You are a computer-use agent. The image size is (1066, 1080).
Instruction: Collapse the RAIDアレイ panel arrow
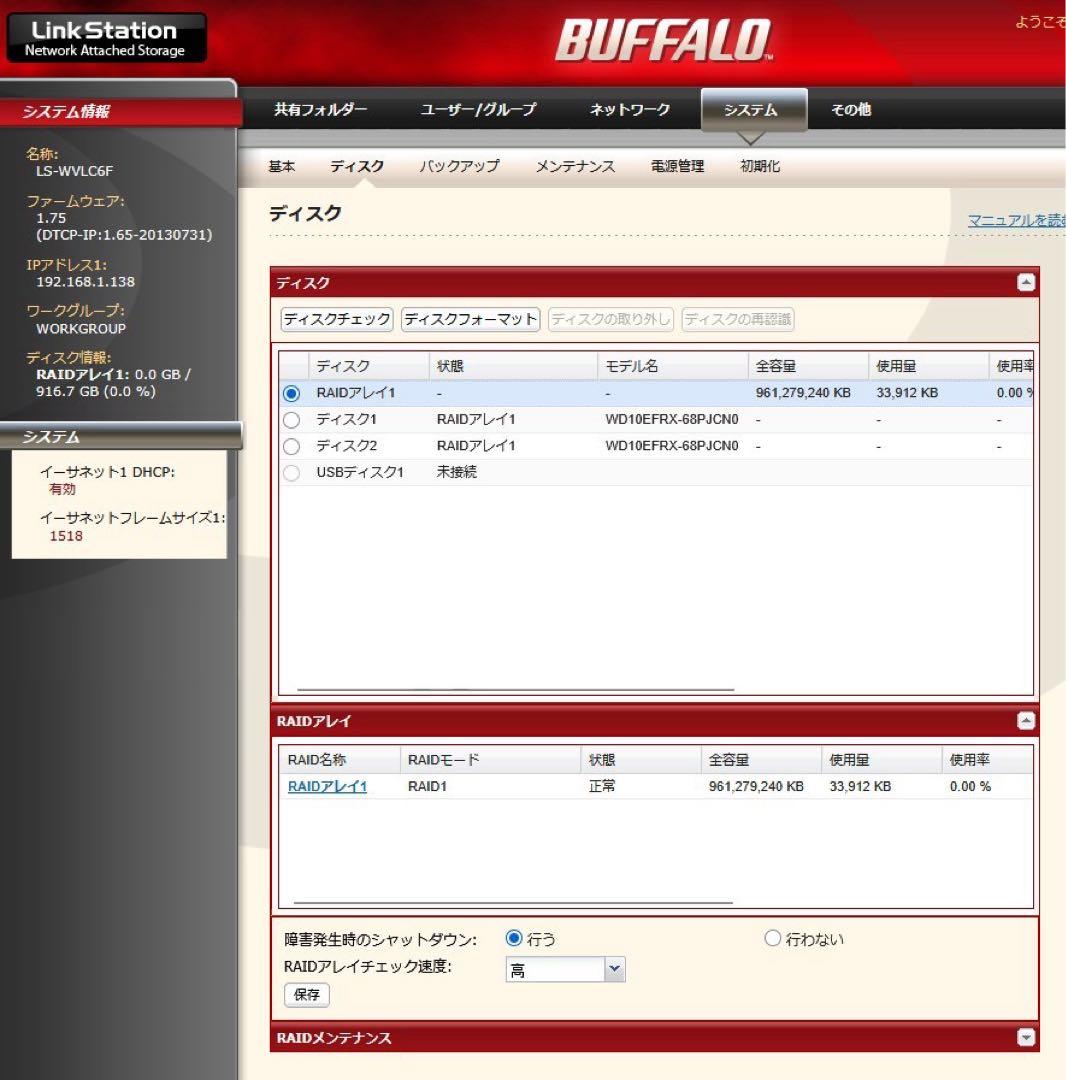pyautogui.click(x=1026, y=720)
